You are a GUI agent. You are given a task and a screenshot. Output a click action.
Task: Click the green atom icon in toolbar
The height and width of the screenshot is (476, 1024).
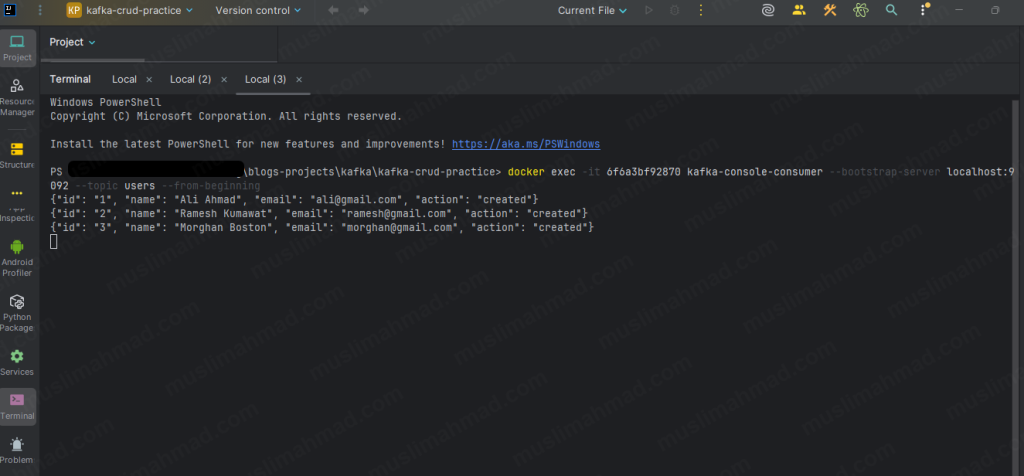coord(861,10)
